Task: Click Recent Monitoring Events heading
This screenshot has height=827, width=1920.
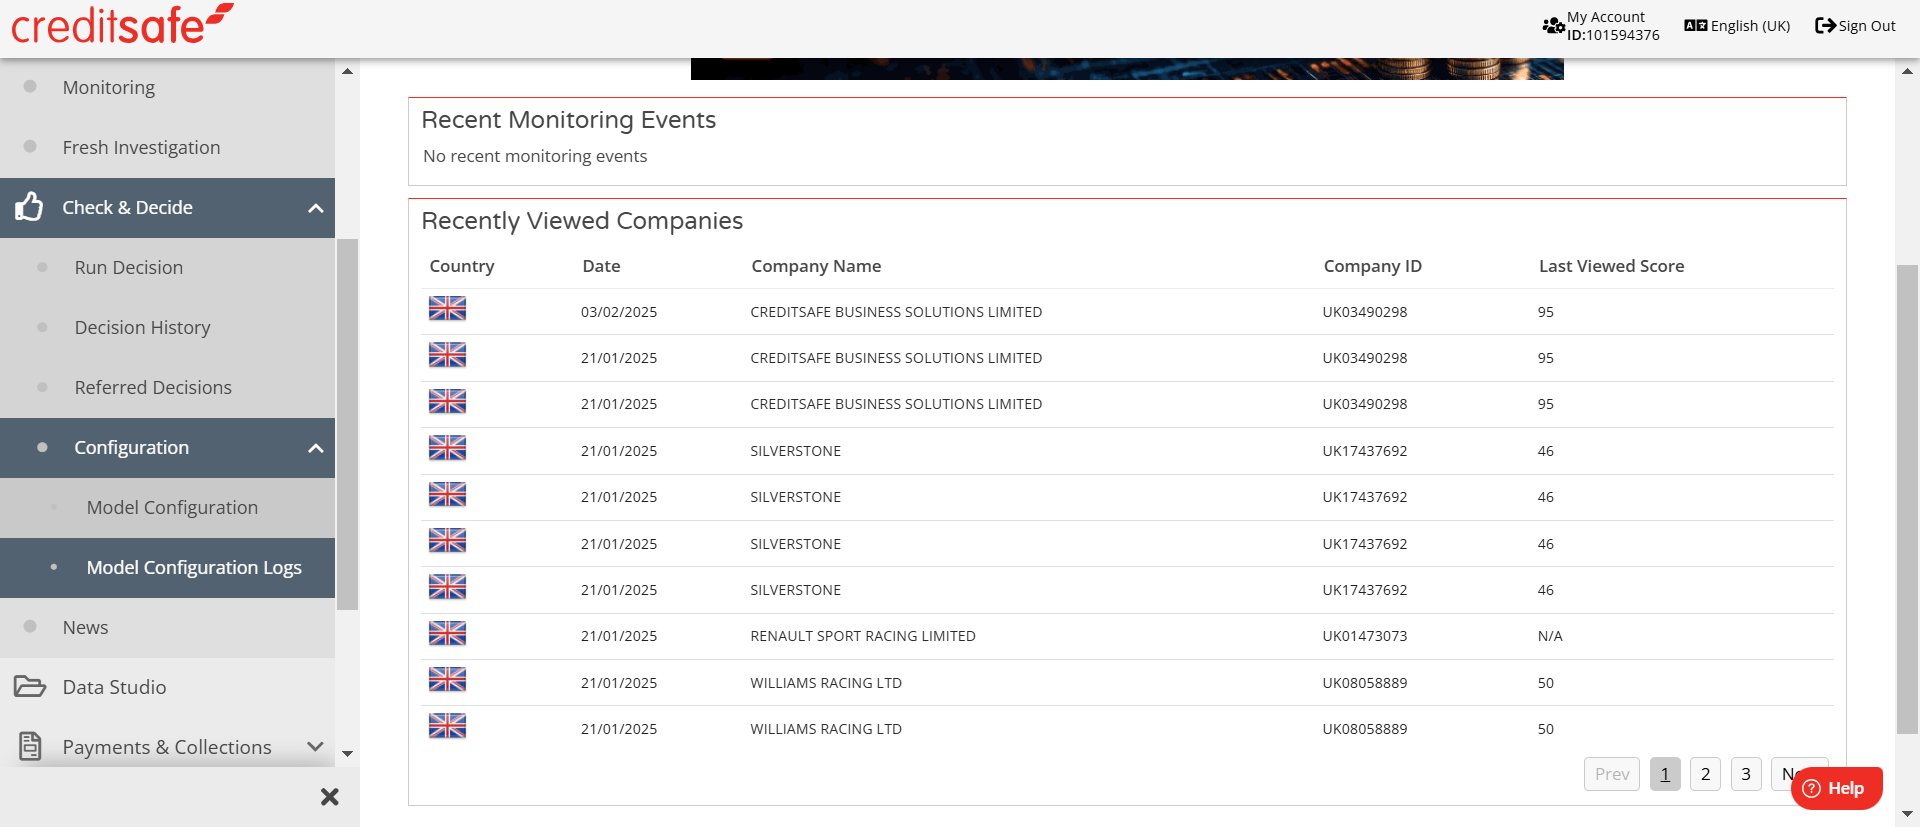Action: pyautogui.click(x=568, y=120)
